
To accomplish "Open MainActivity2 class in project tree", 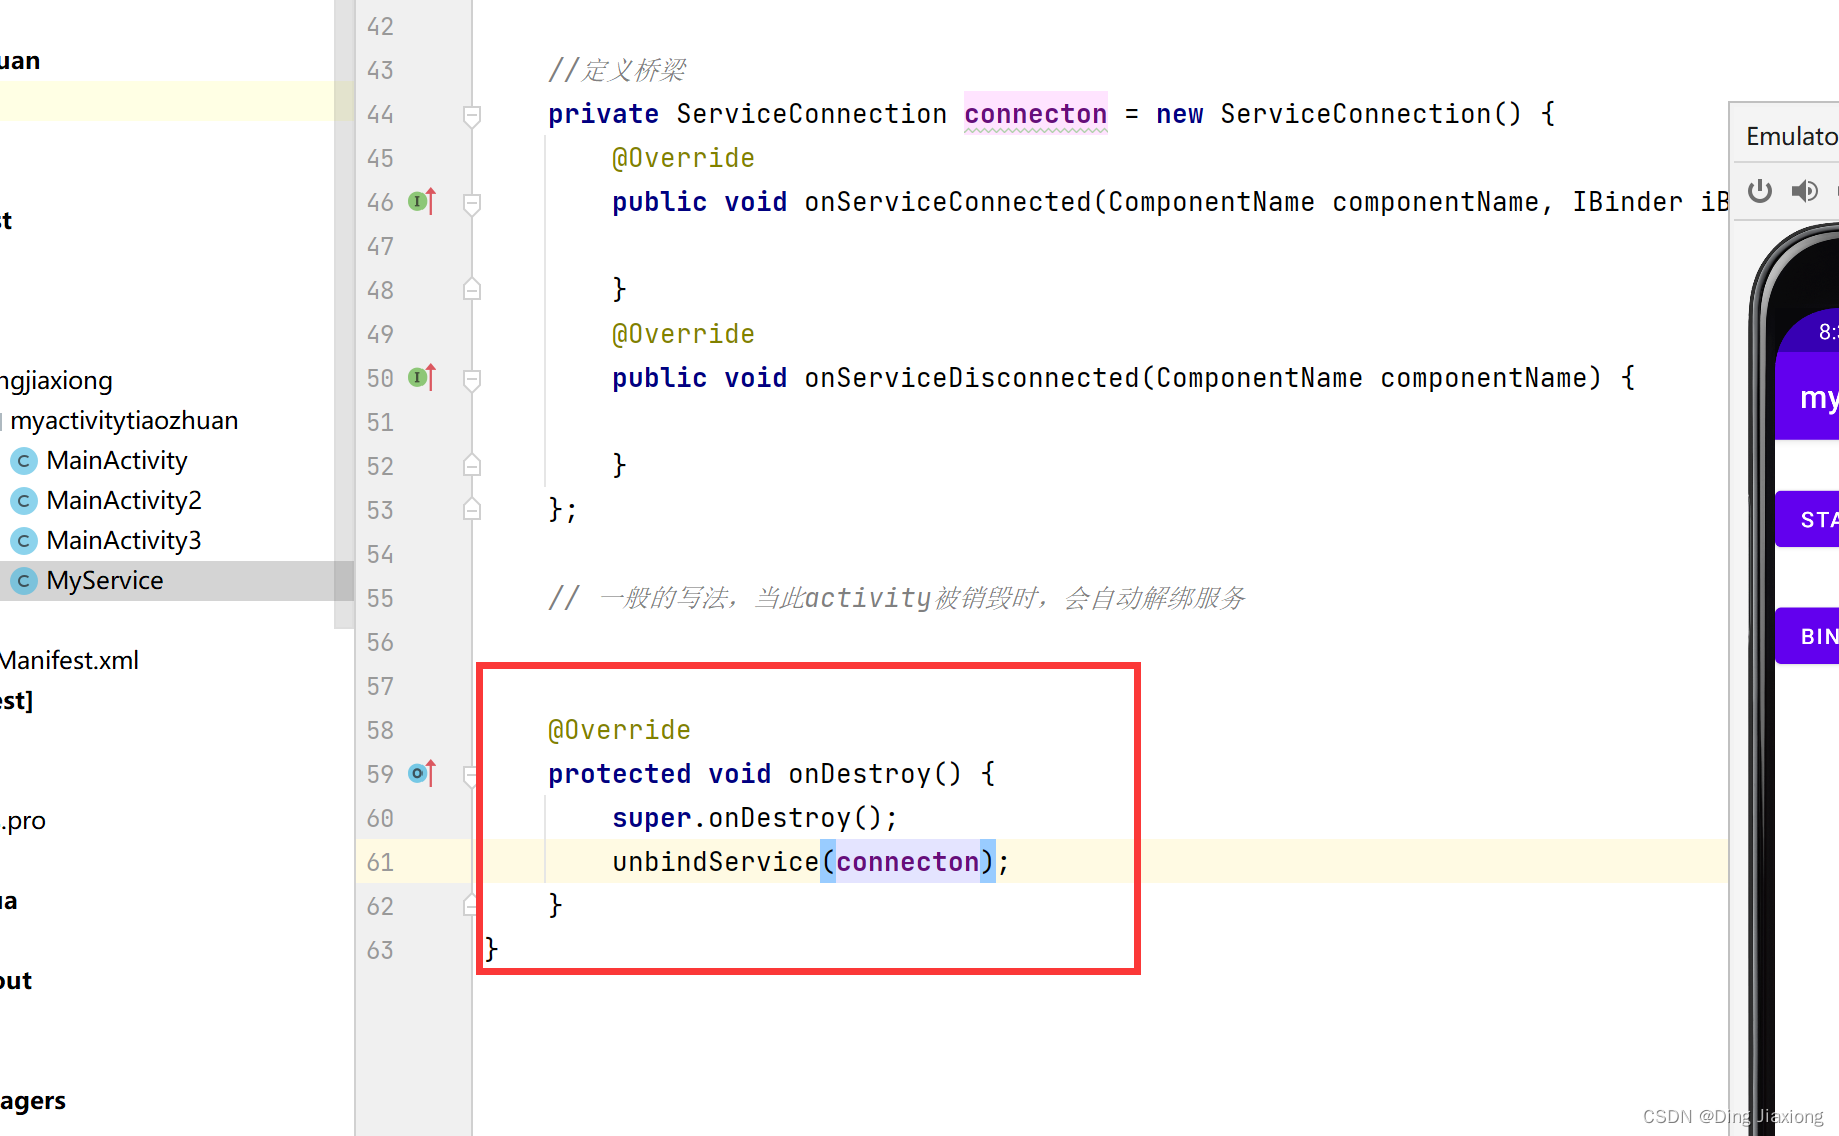I will click(x=123, y=500).
